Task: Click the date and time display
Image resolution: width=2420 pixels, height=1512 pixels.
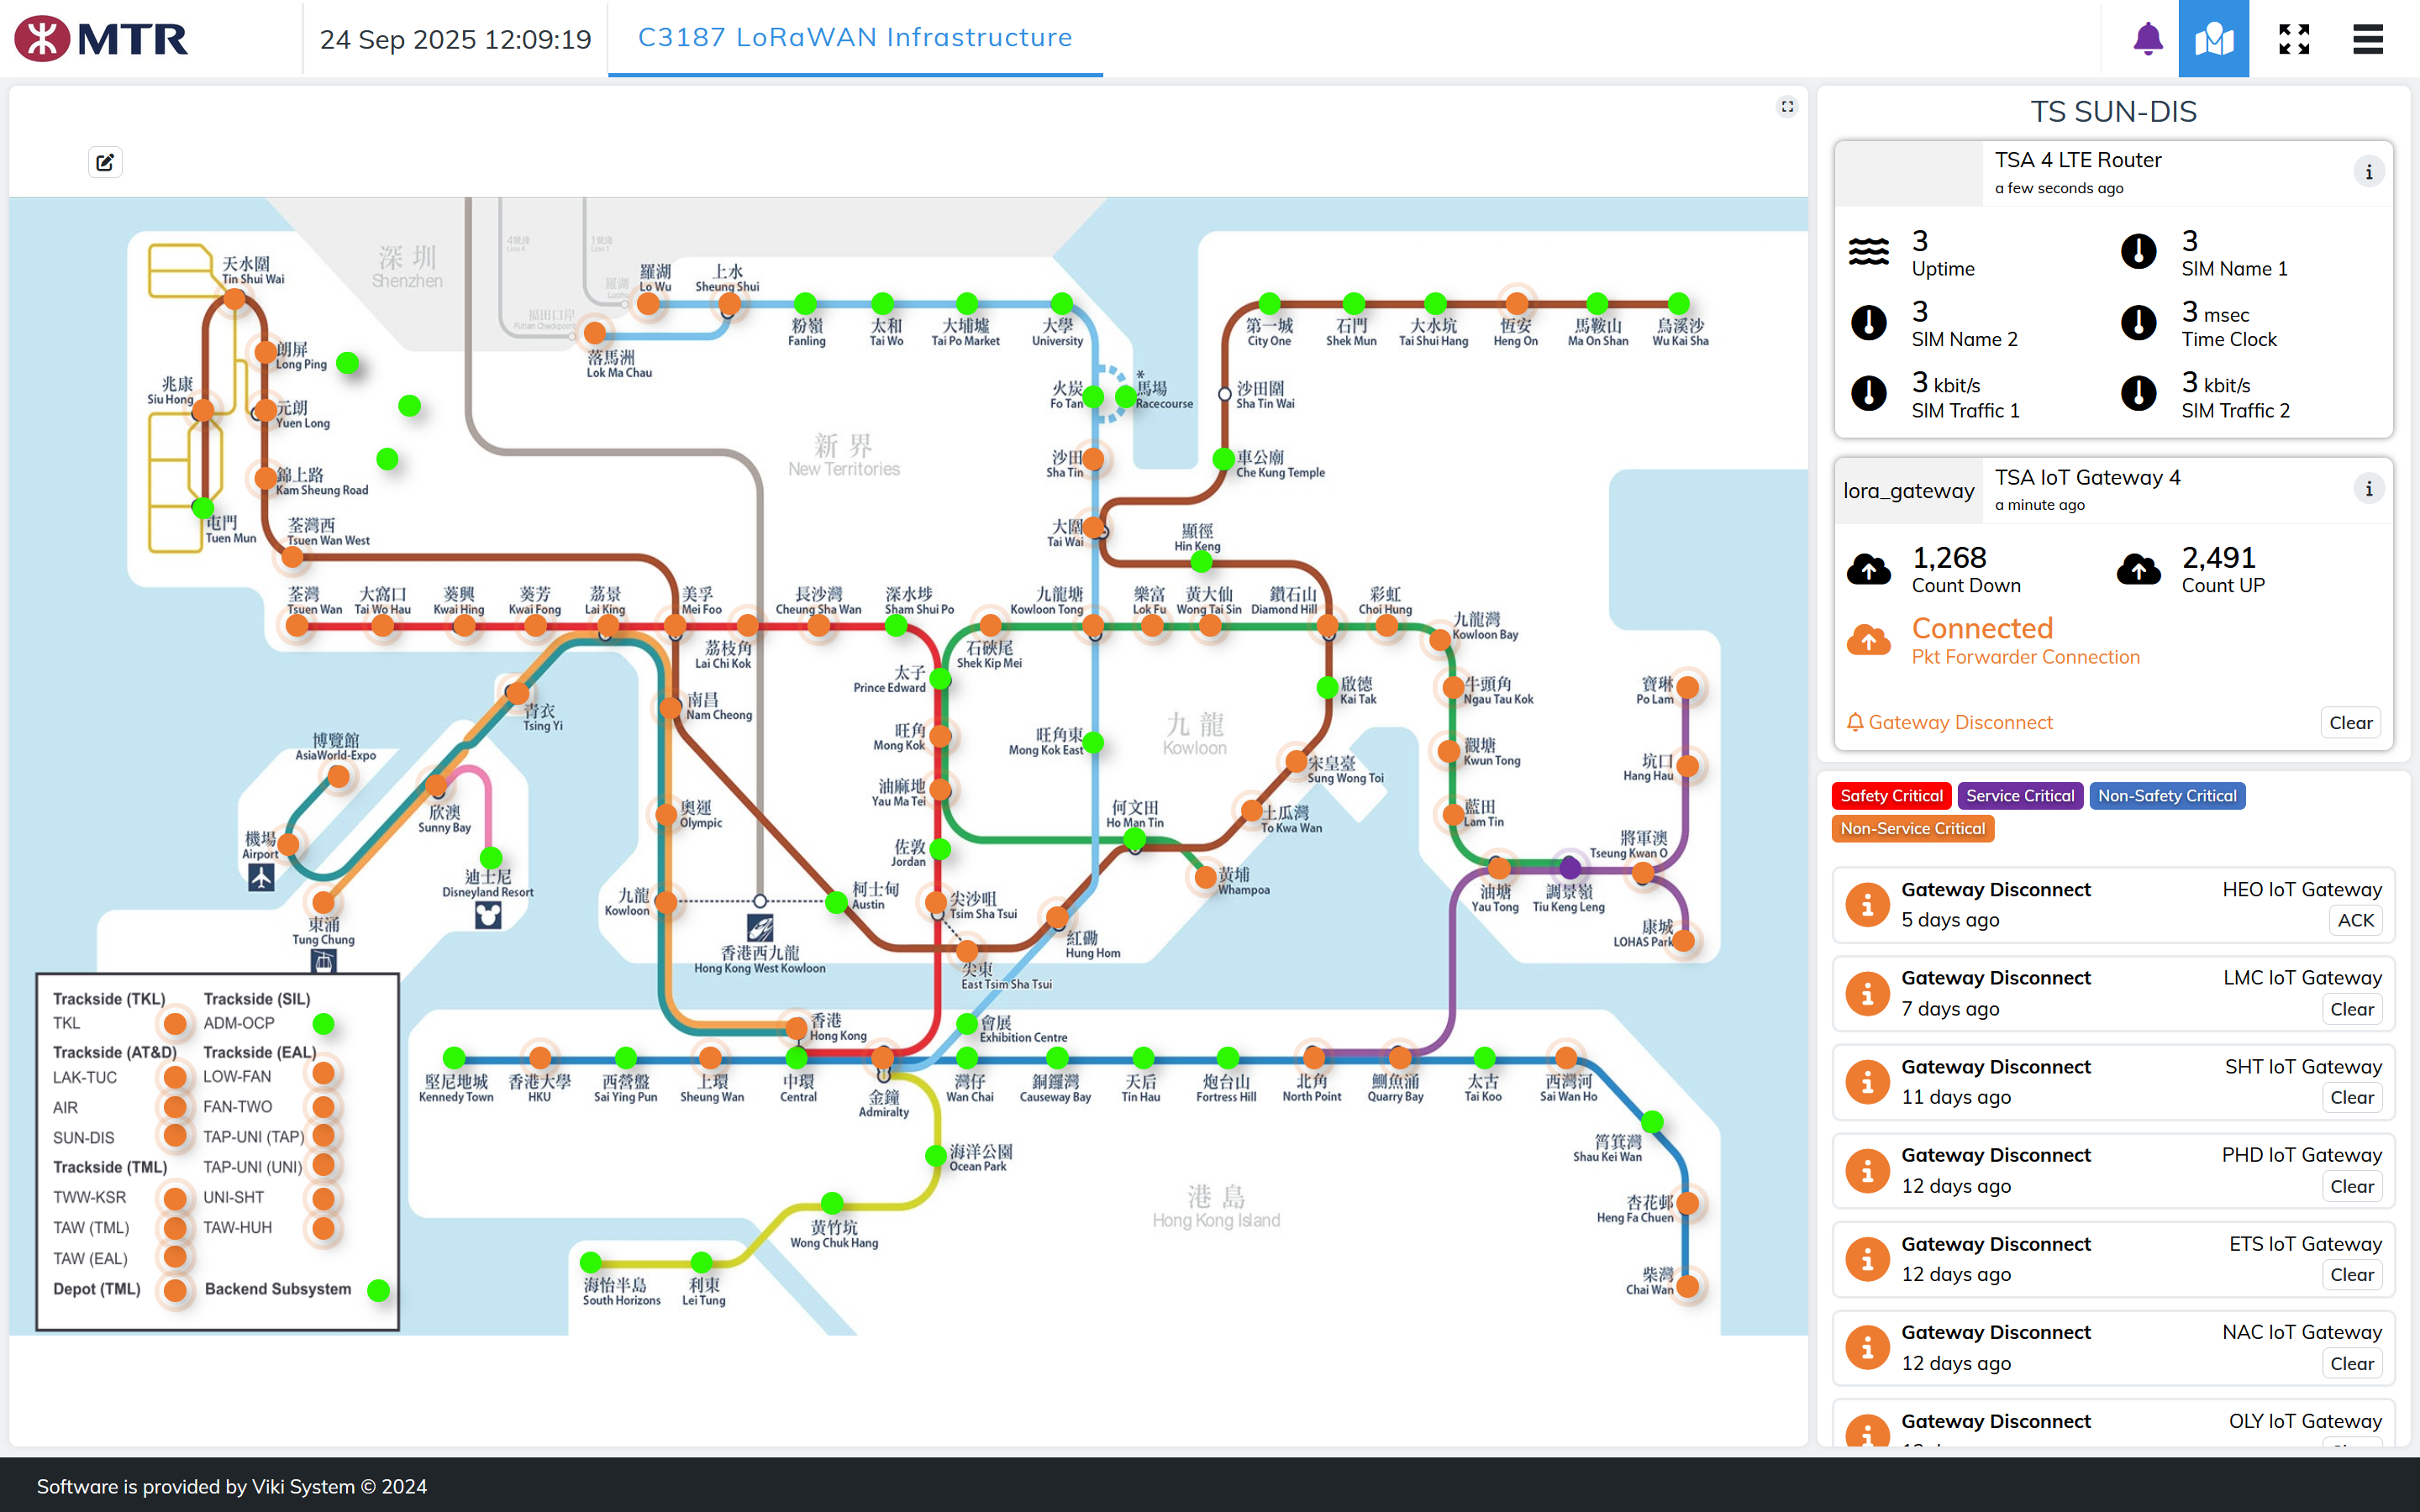Action: [x=455, y=39]
